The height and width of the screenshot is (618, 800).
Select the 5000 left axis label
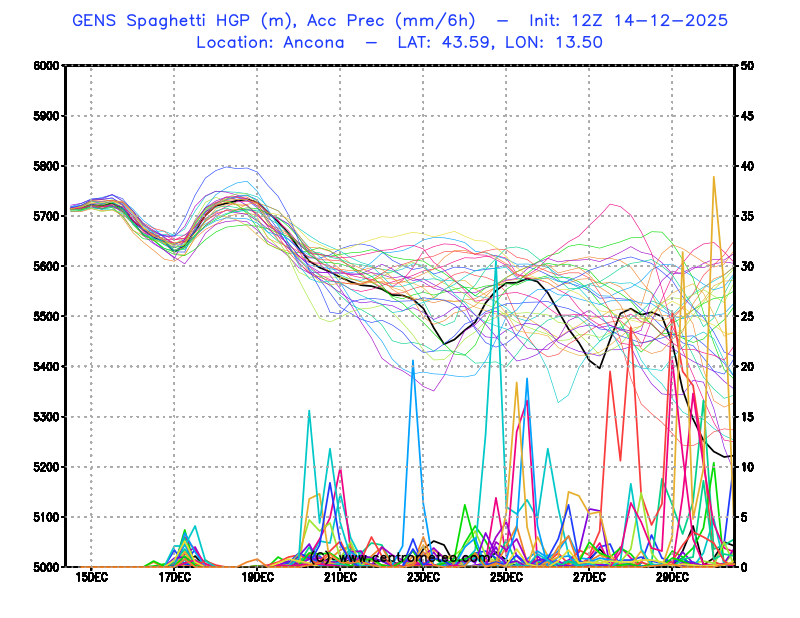pos(46,567)
